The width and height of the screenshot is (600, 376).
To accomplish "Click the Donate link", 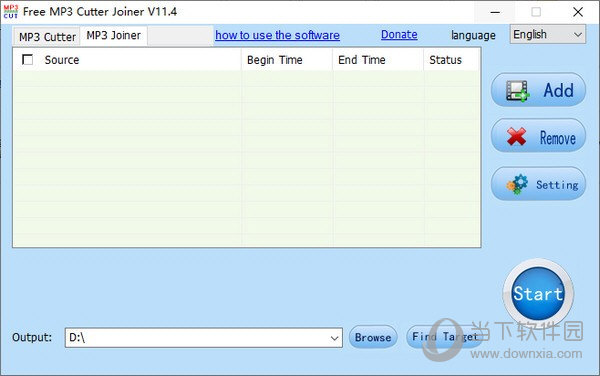I will tap(399, 35).
